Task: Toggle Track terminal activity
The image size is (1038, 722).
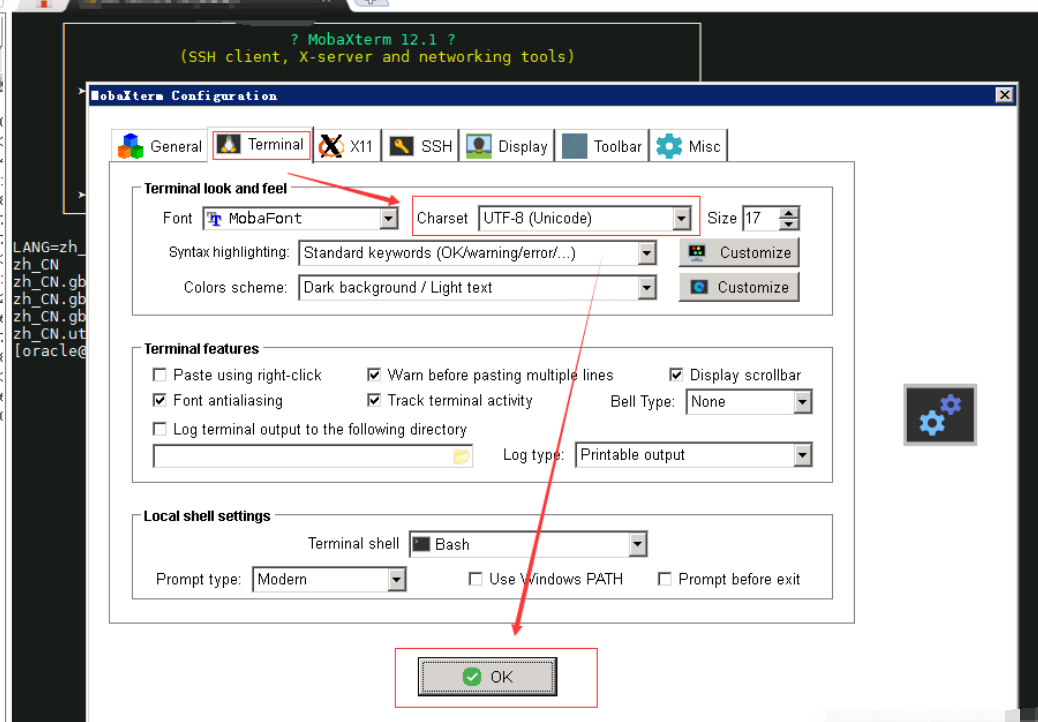Action: coord(374,400)
